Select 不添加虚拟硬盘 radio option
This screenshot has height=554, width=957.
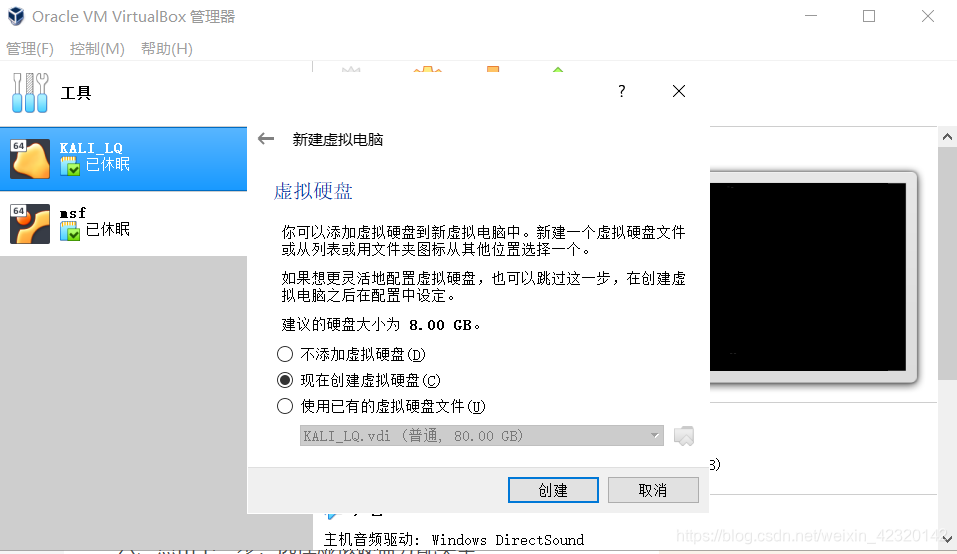point(285,354)
